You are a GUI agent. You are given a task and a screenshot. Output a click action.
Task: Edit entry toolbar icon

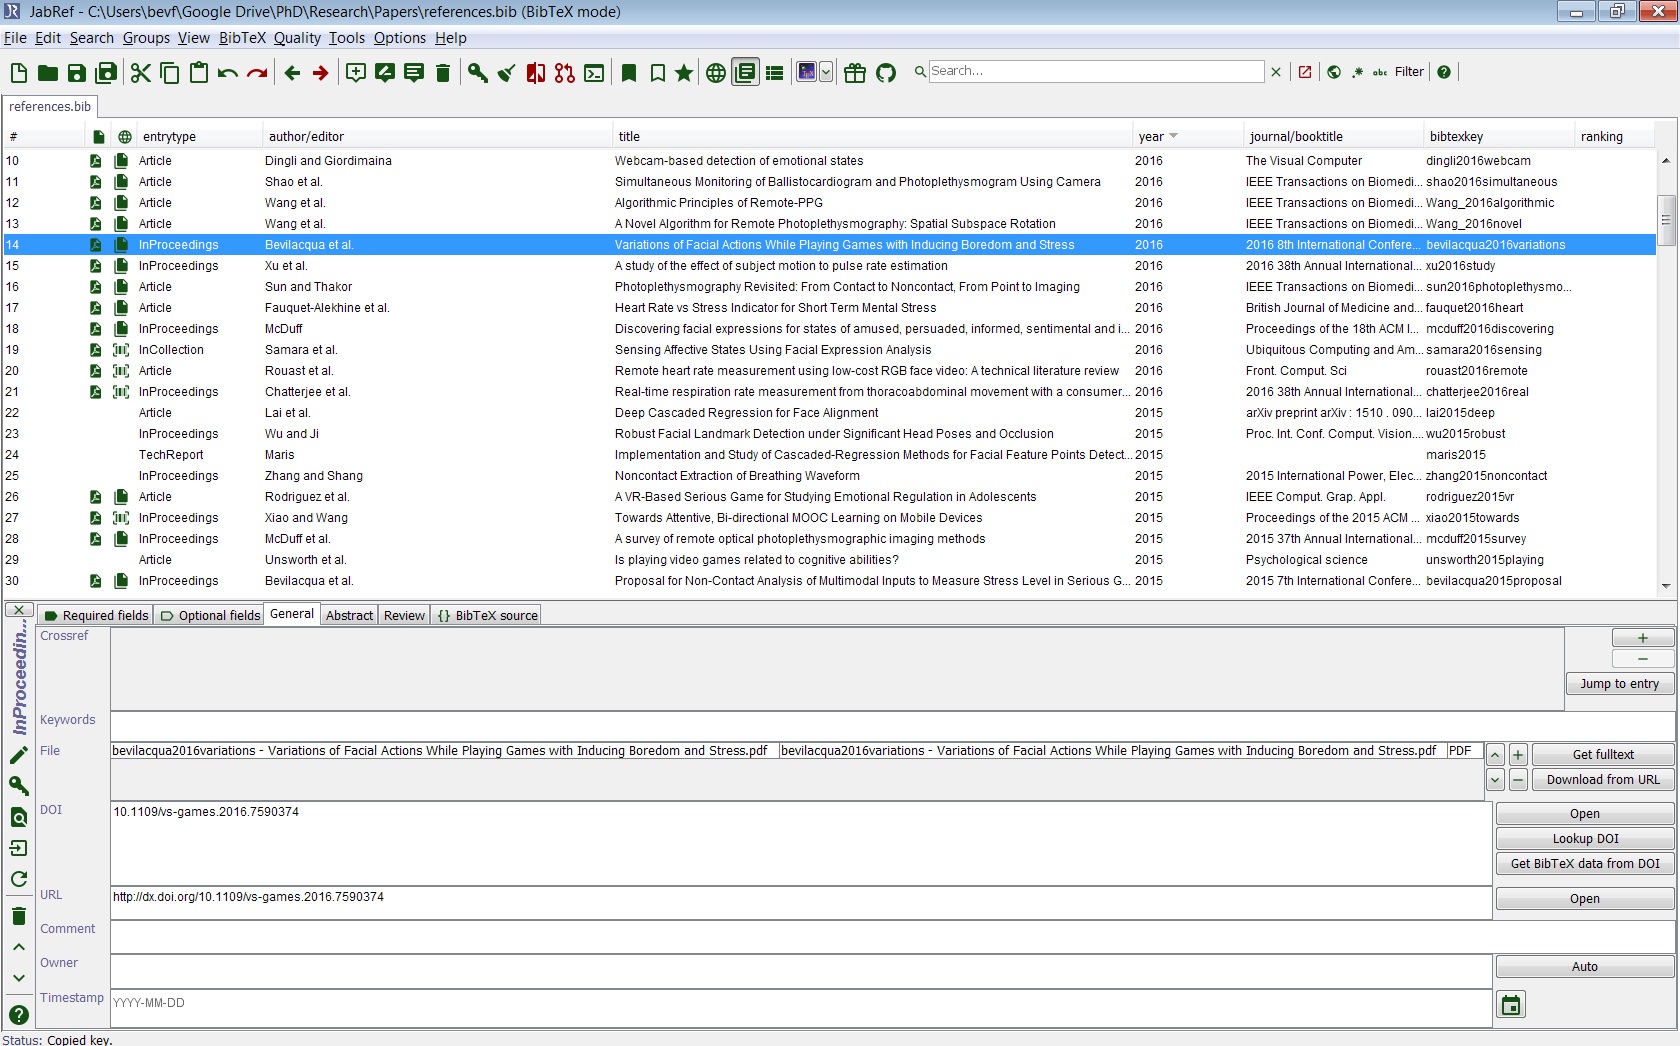pos(384,73)
